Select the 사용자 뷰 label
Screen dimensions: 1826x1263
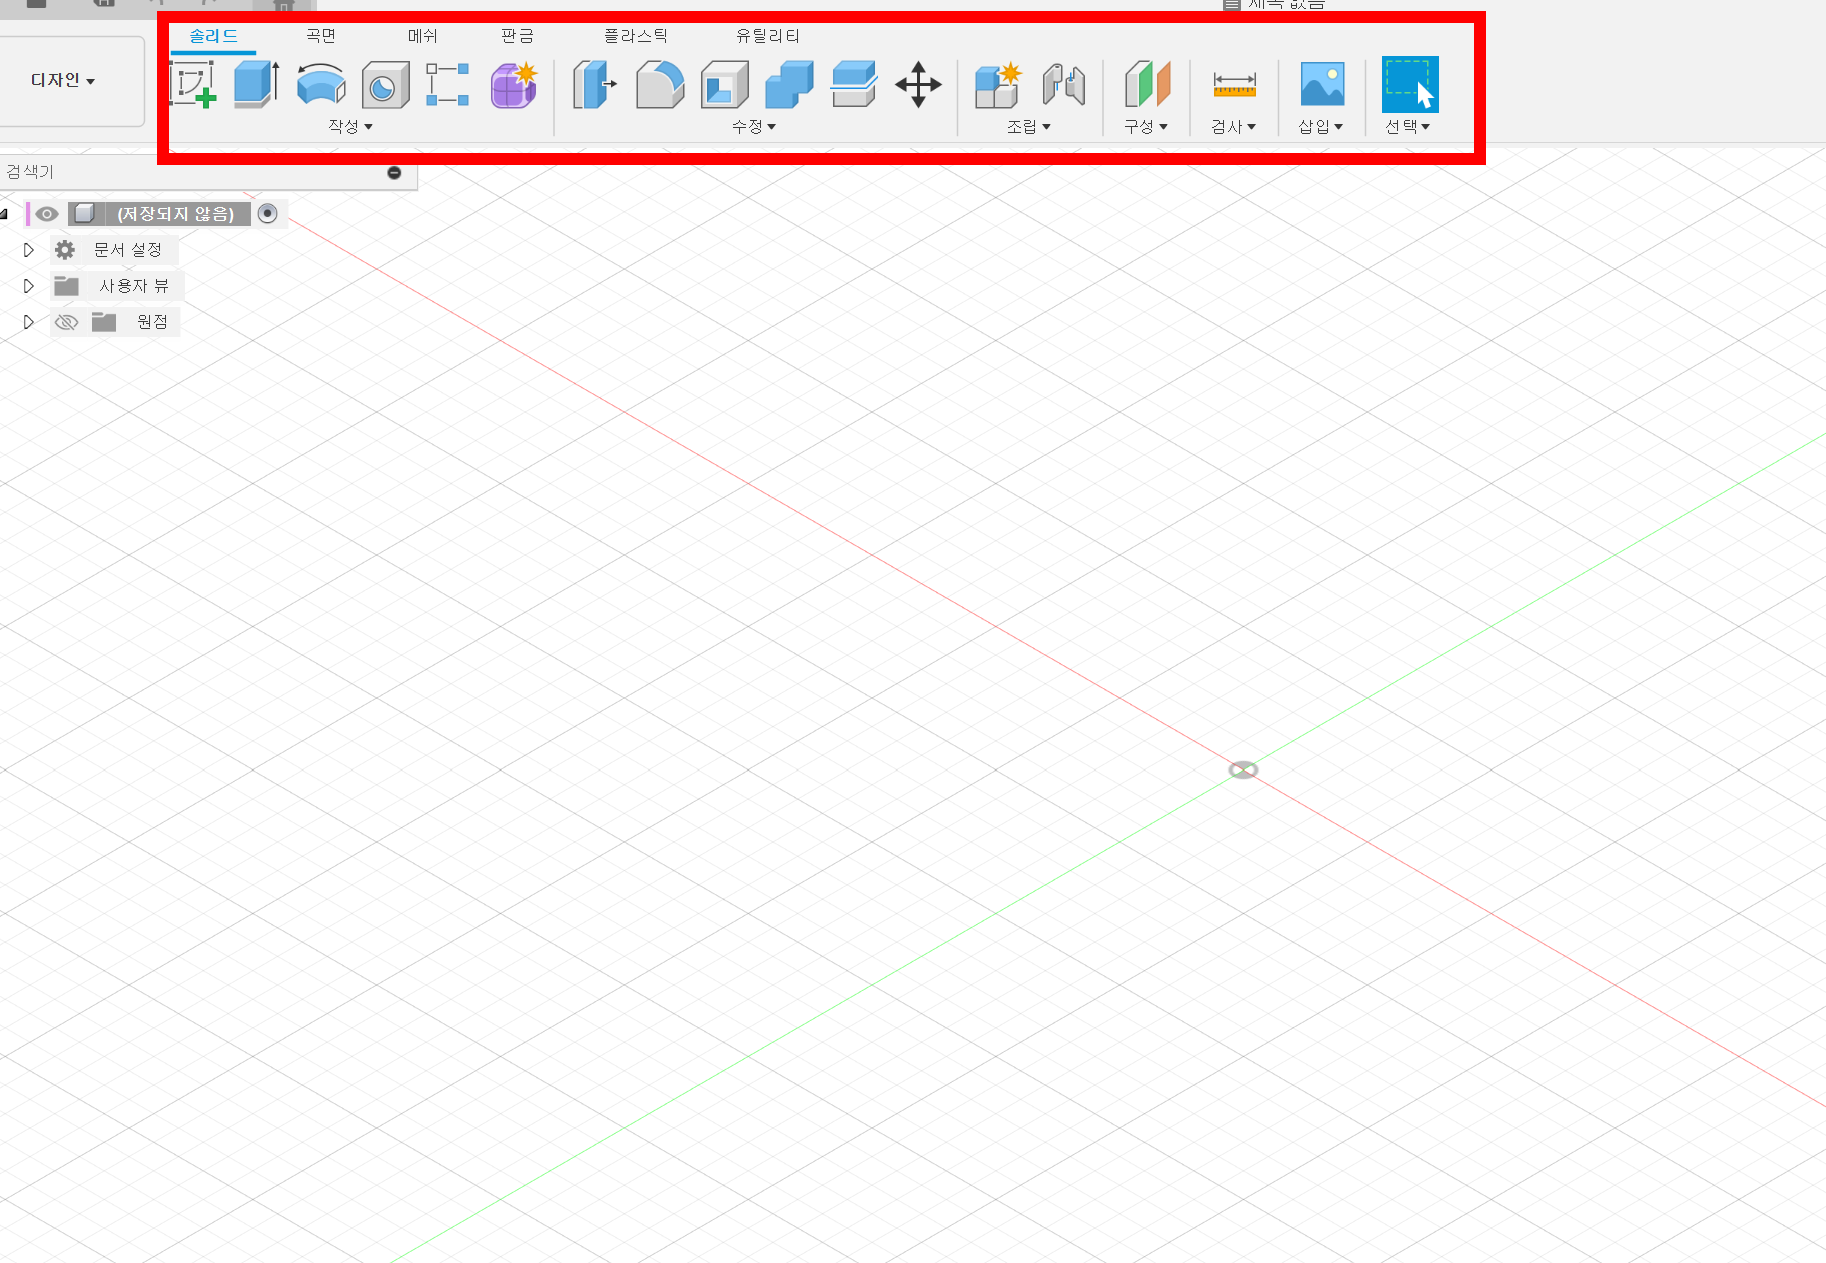click(x=134, y=286)
